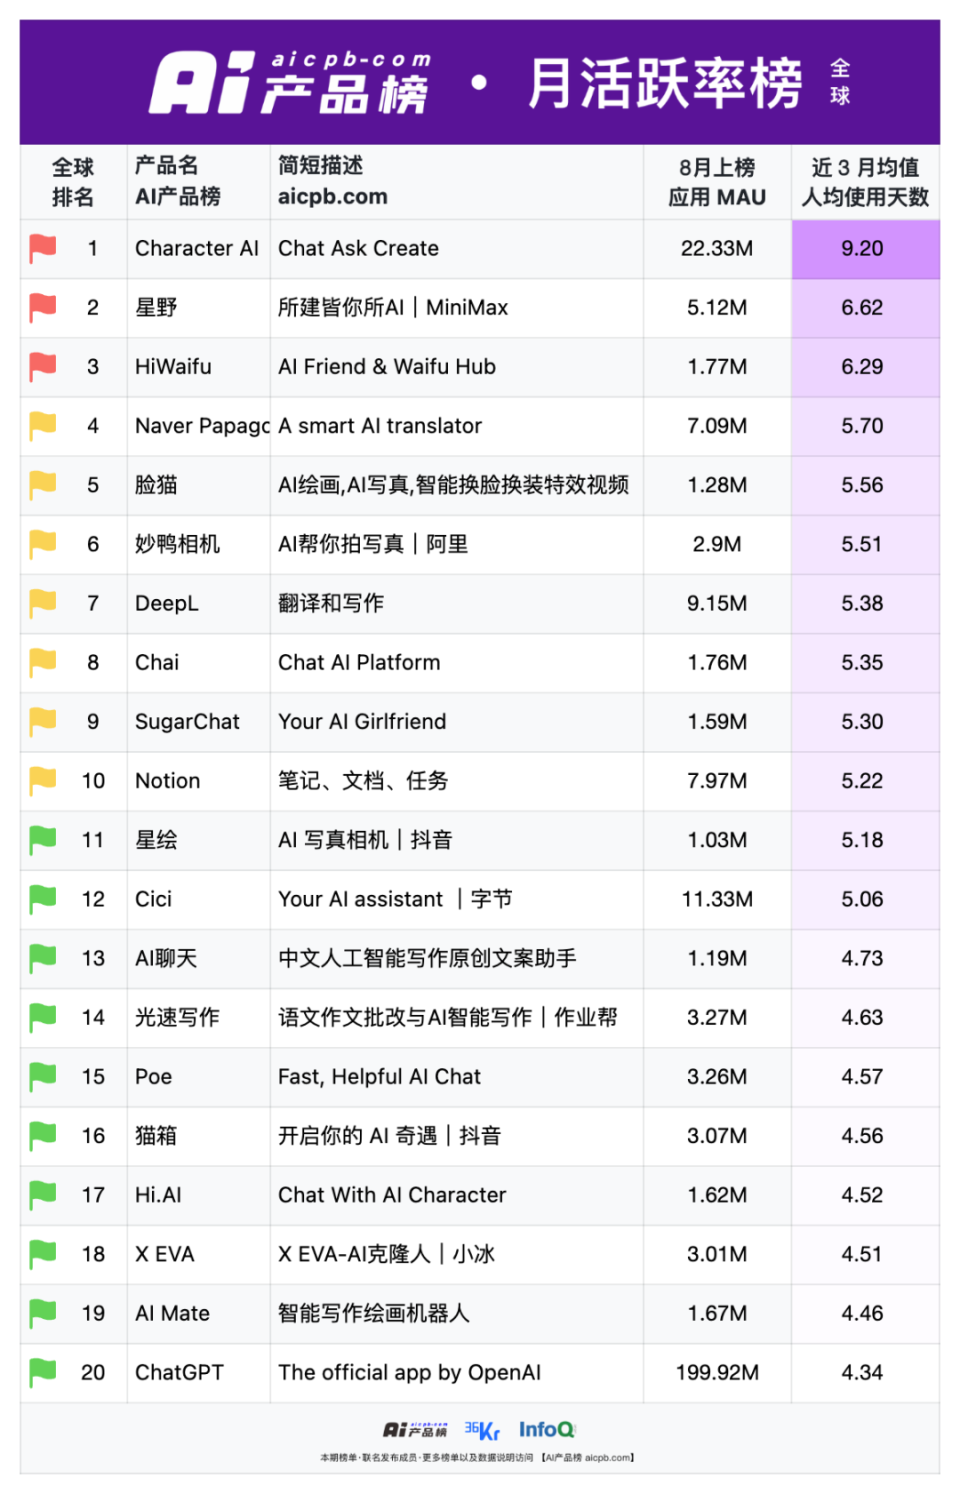Click the green flag beside Cici
Screen dimensions: 960x1494
(x=41, y=899)
